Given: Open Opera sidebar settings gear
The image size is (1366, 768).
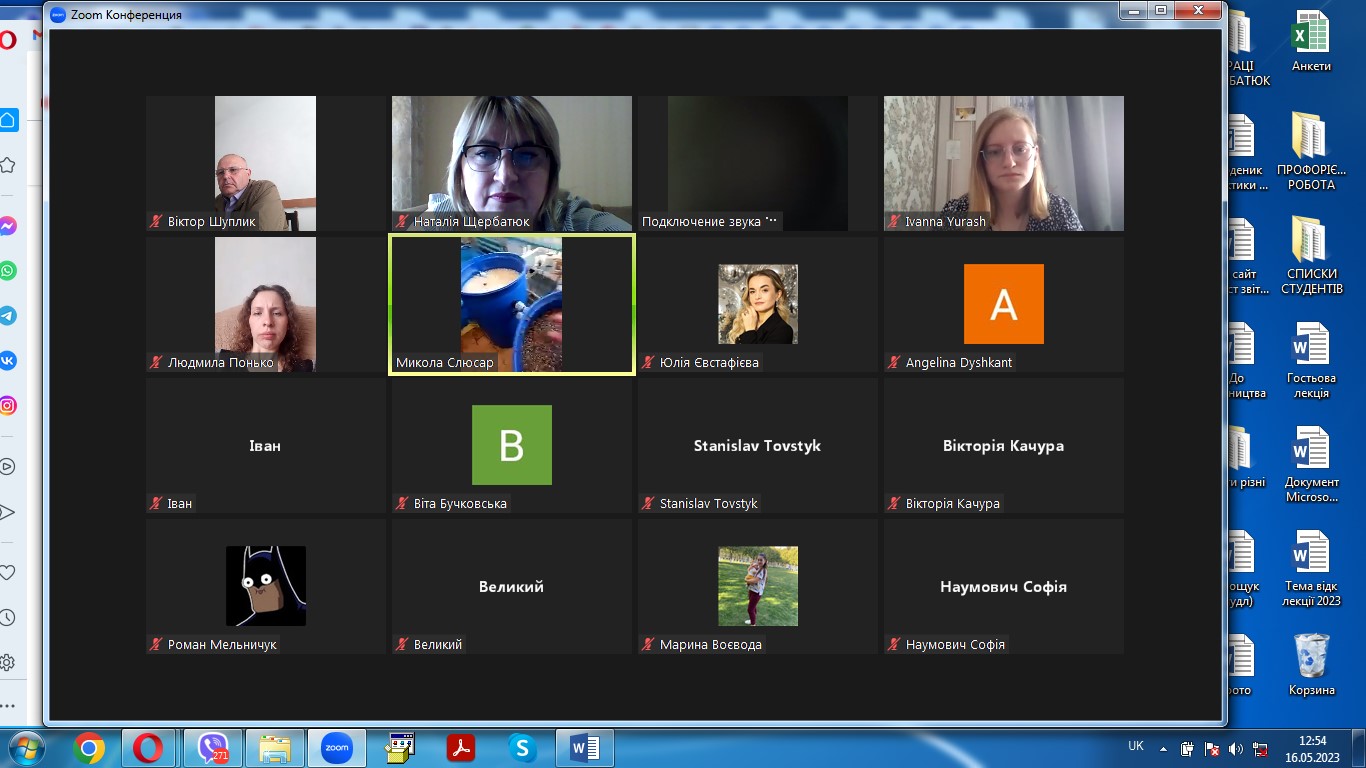Looking at the screenshot, I should click(8, 662).
